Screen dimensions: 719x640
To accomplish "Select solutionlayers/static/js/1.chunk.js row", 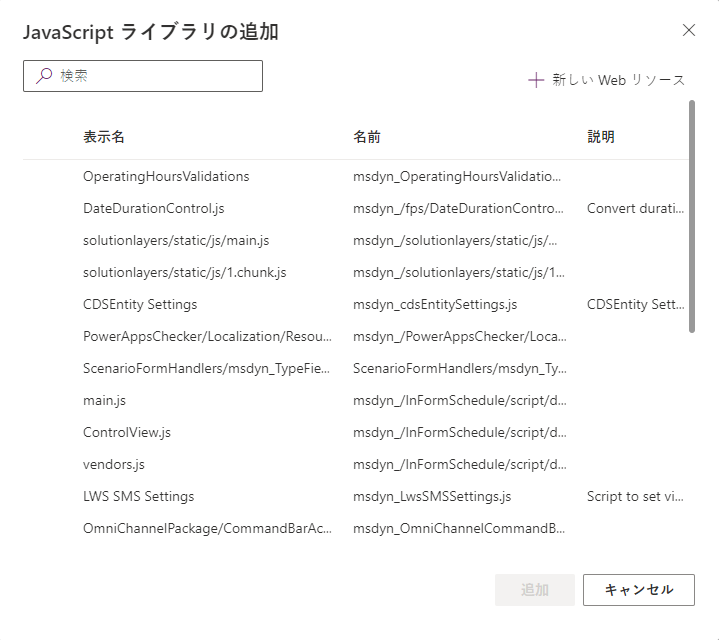I will click(x=356, y=273).
